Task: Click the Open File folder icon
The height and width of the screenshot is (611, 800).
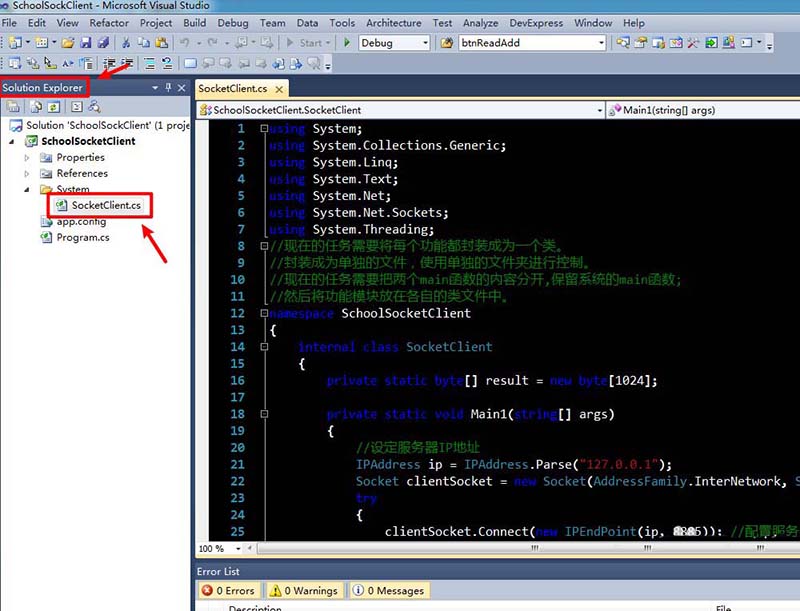Action: pyautogui.click(x=68, y=43)
